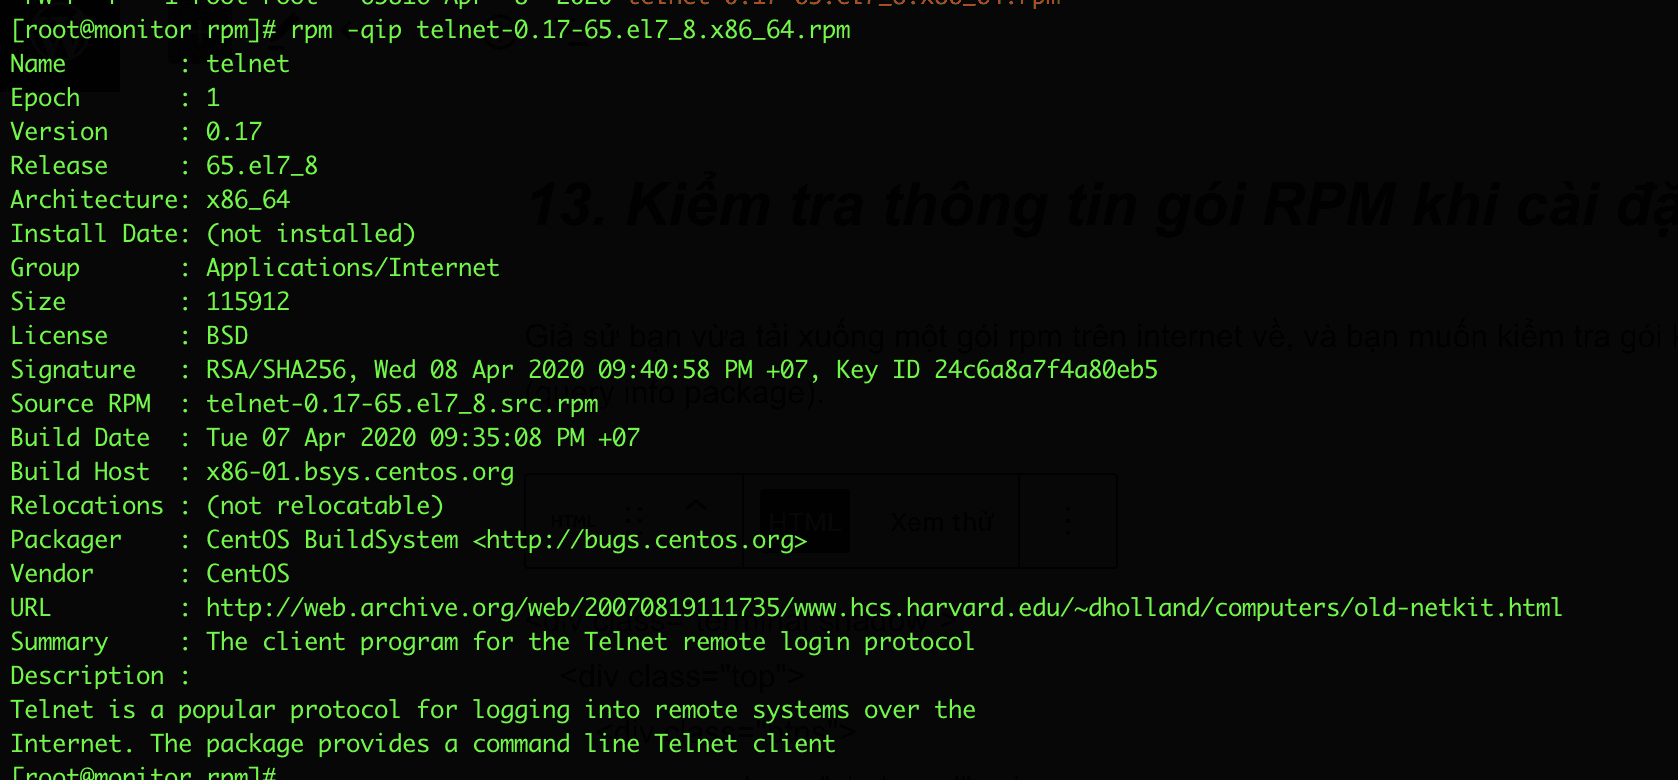The image size is (1678, 780).
Task: Open the web.archive.org URL line
Action: click(x=883, y=608)
